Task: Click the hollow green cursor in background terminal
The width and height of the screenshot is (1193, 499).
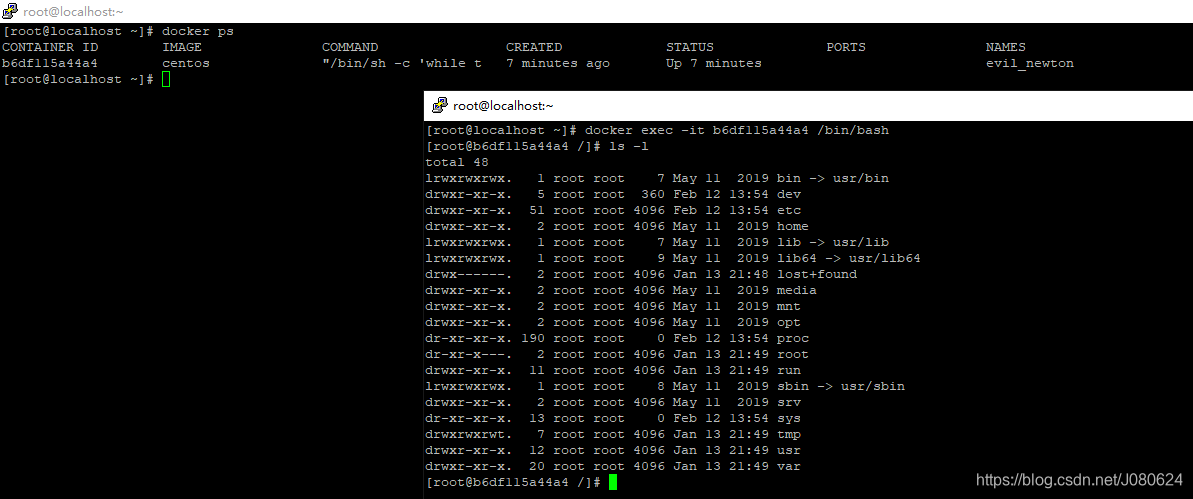Action: [x=166, y=79]
